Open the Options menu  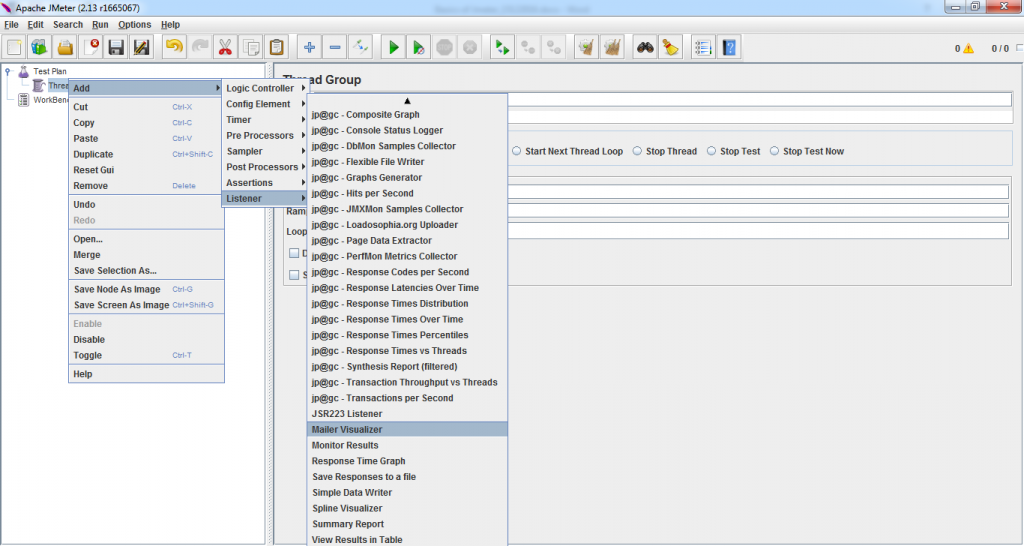135,25
